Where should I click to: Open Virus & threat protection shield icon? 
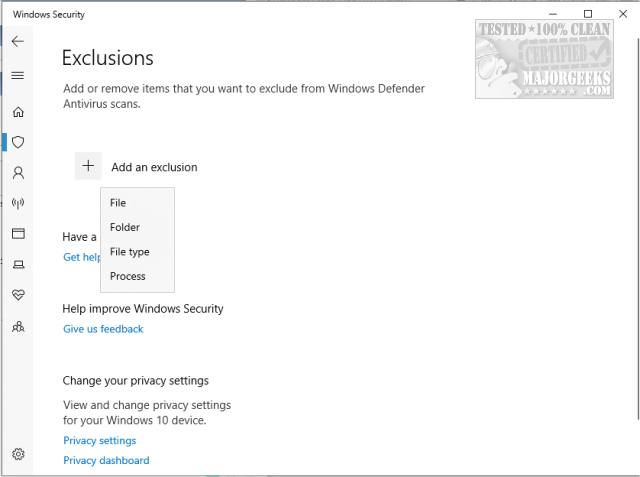pyautogui.click(x=17, y=142)
